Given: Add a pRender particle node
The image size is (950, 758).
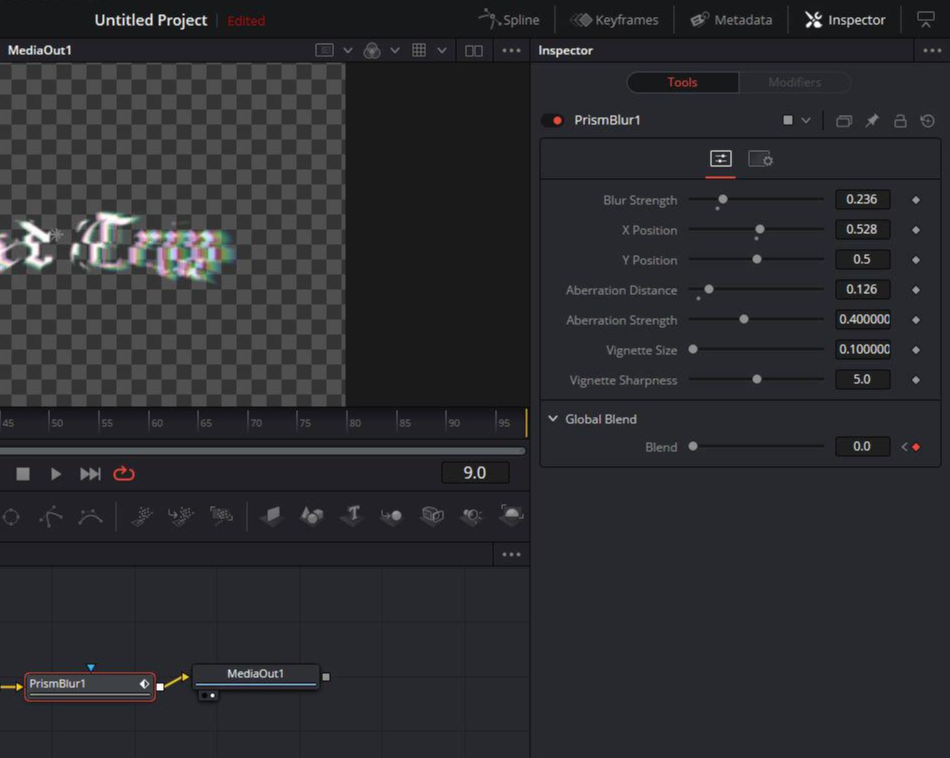Looking at the screenshot, I should click(221, 516).
